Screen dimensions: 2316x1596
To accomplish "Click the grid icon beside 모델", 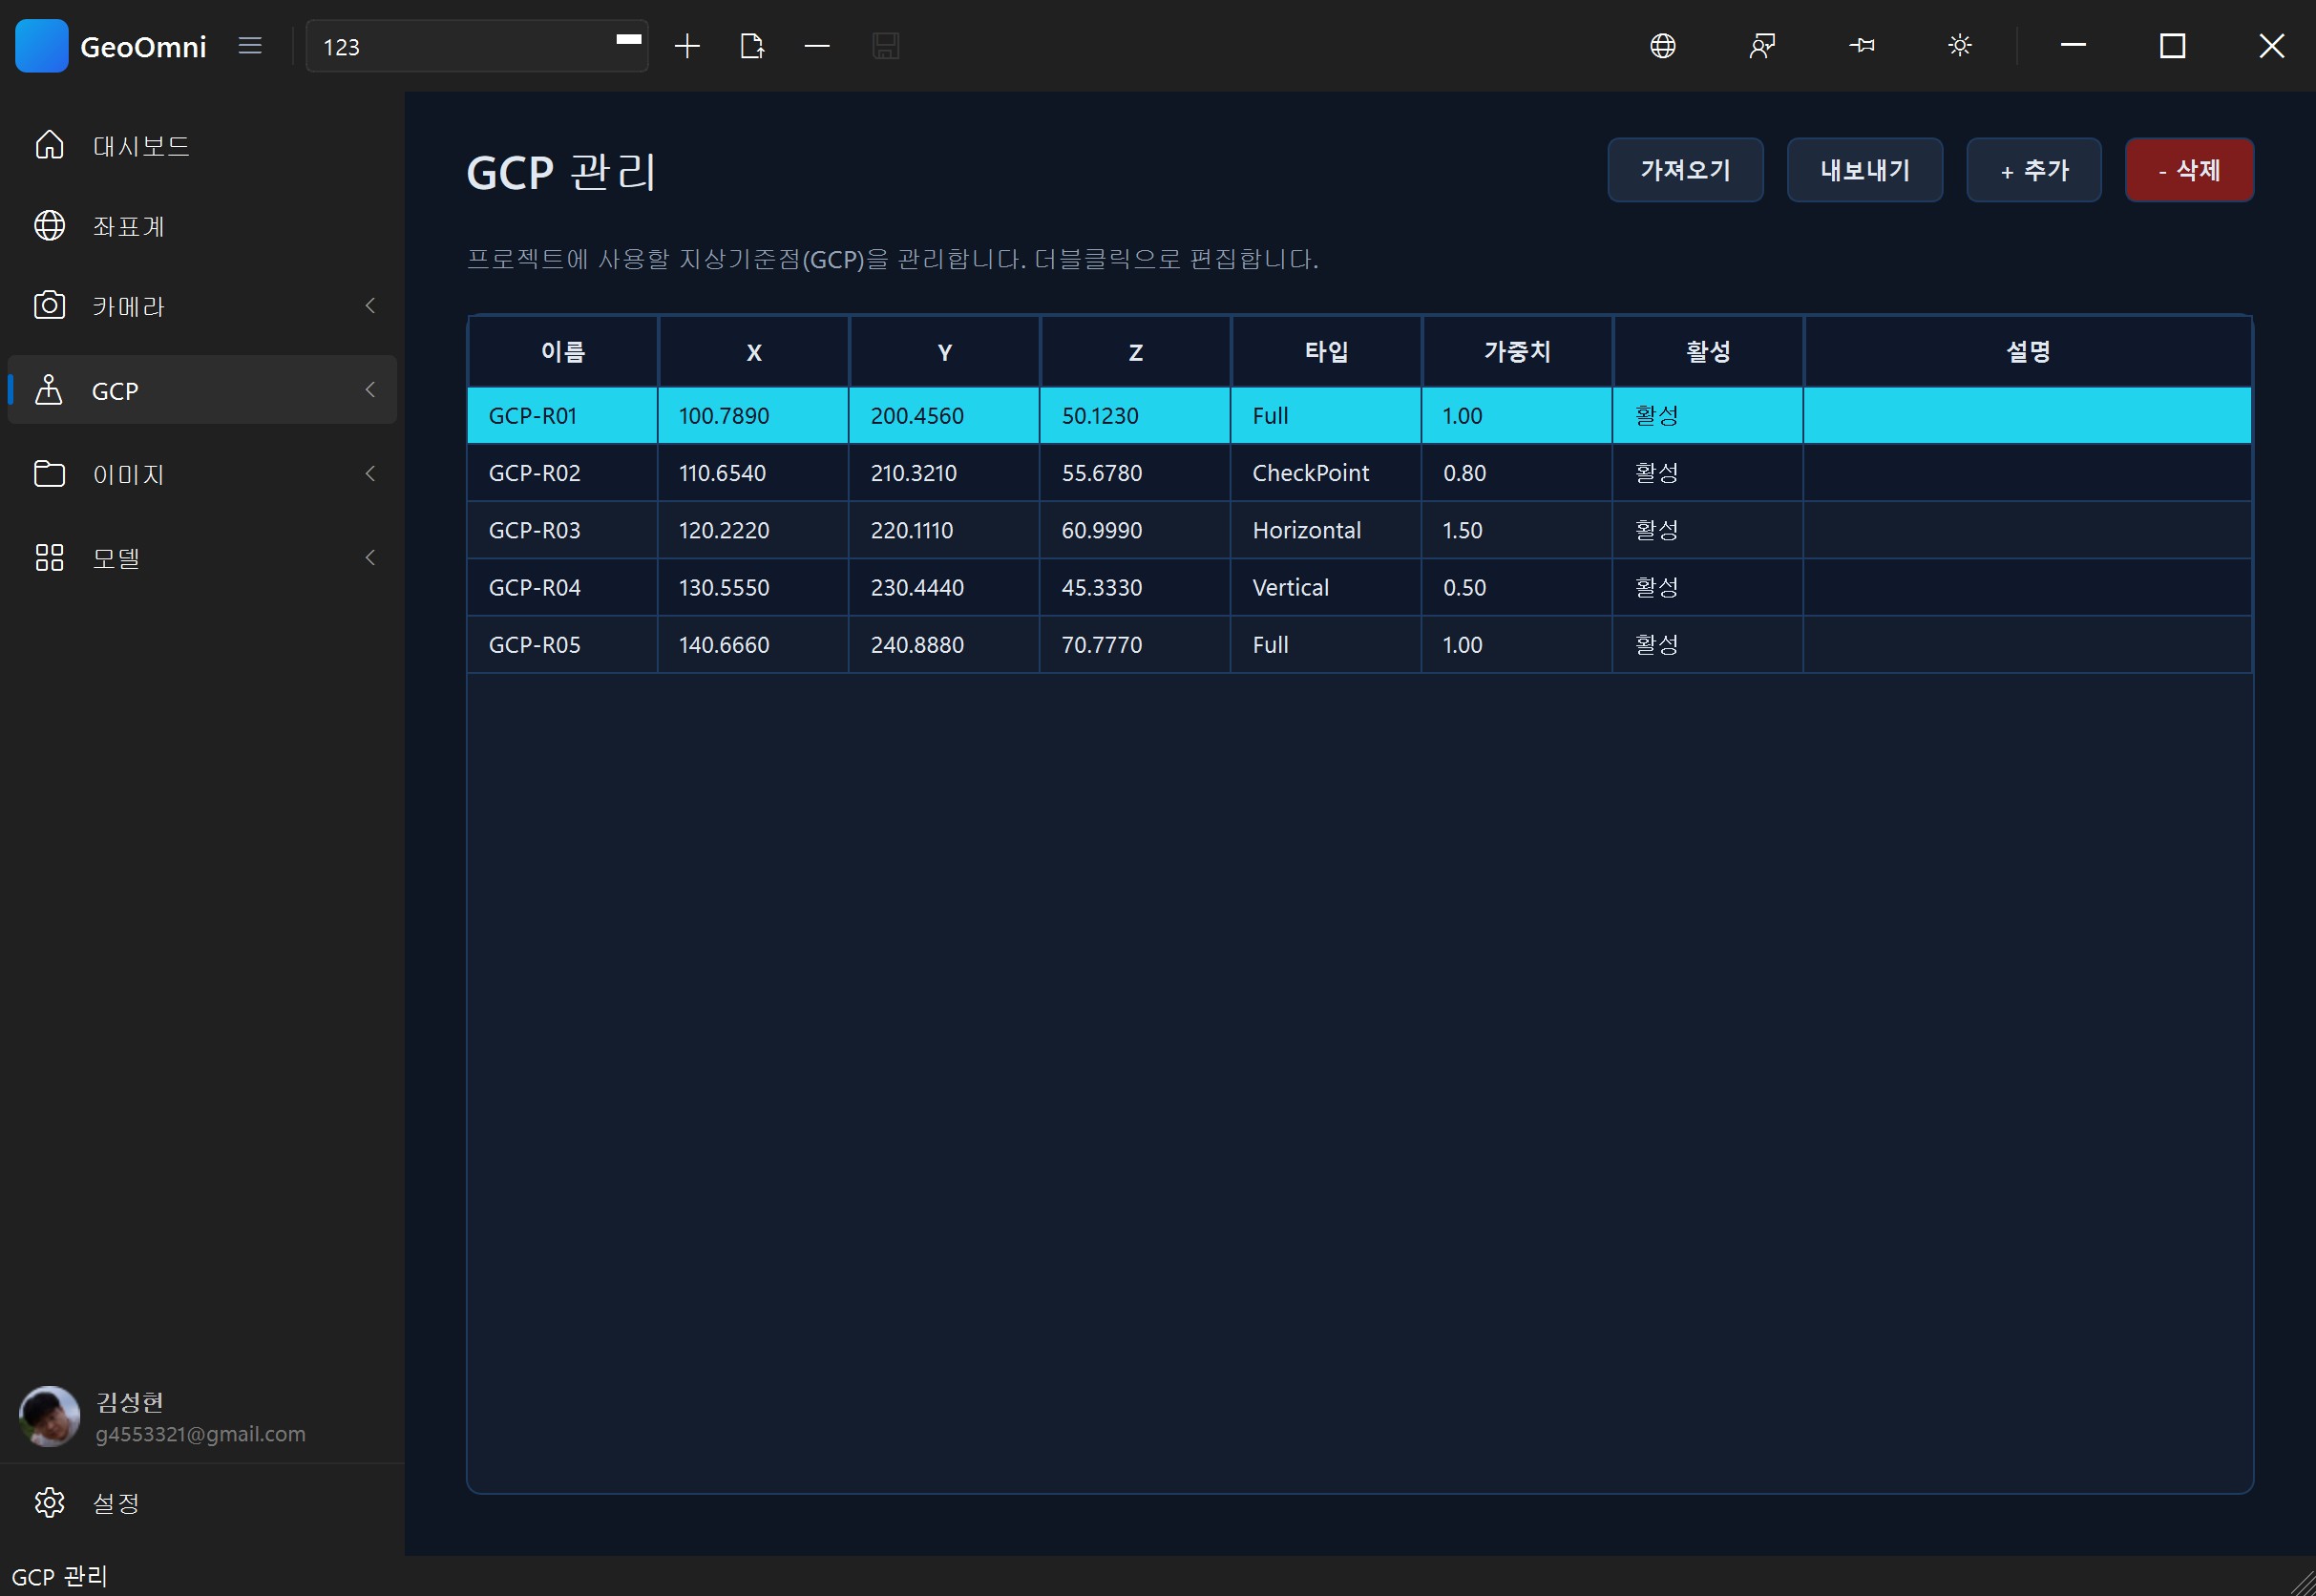I will [x=49, y=557].
